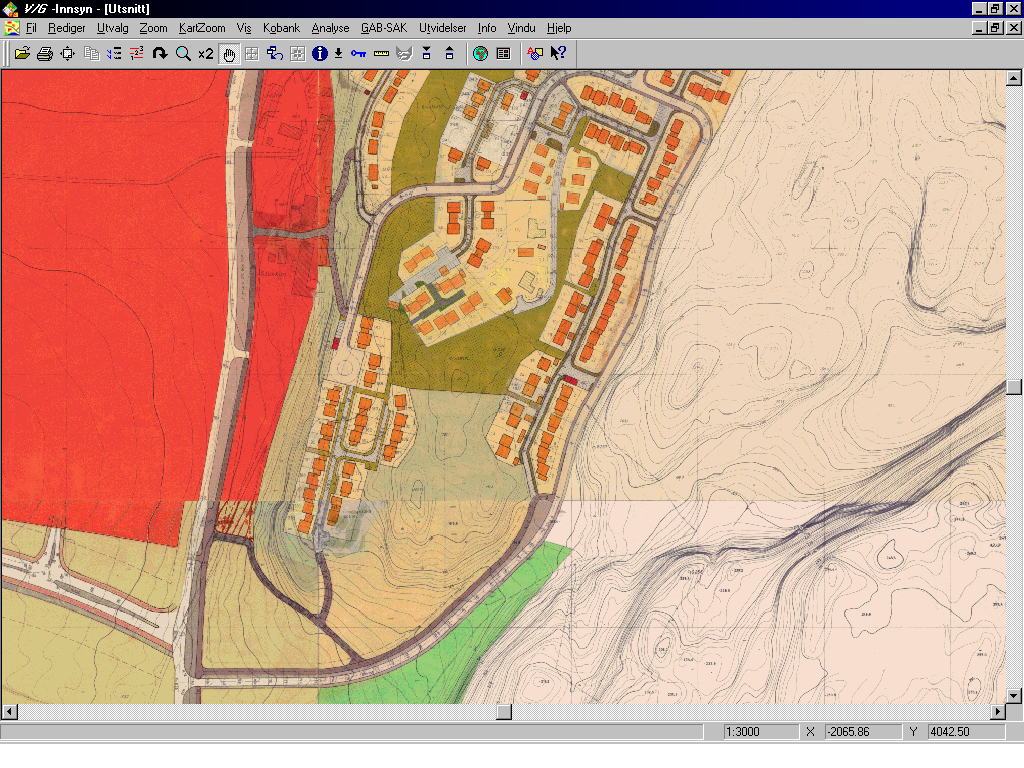Image resolution: width=1024 pixels, height=768 pixels.
Task: Click the small download arrow icon
Action: click(338, 54)
